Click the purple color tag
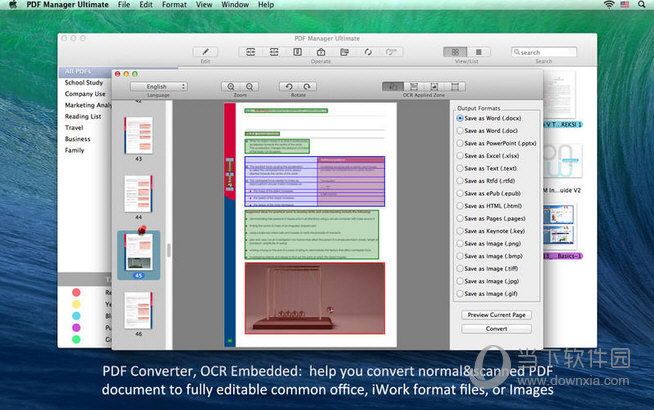Screen dimensions: 654x410 click(x=76, y=327)
